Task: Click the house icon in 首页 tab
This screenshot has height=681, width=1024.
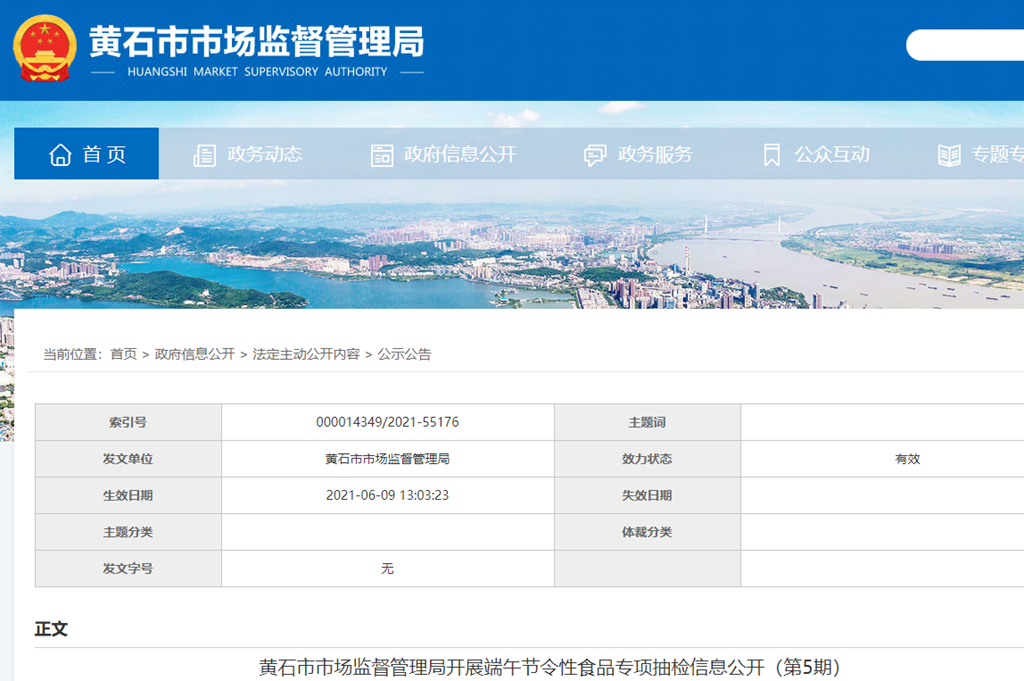Action: 60,155
